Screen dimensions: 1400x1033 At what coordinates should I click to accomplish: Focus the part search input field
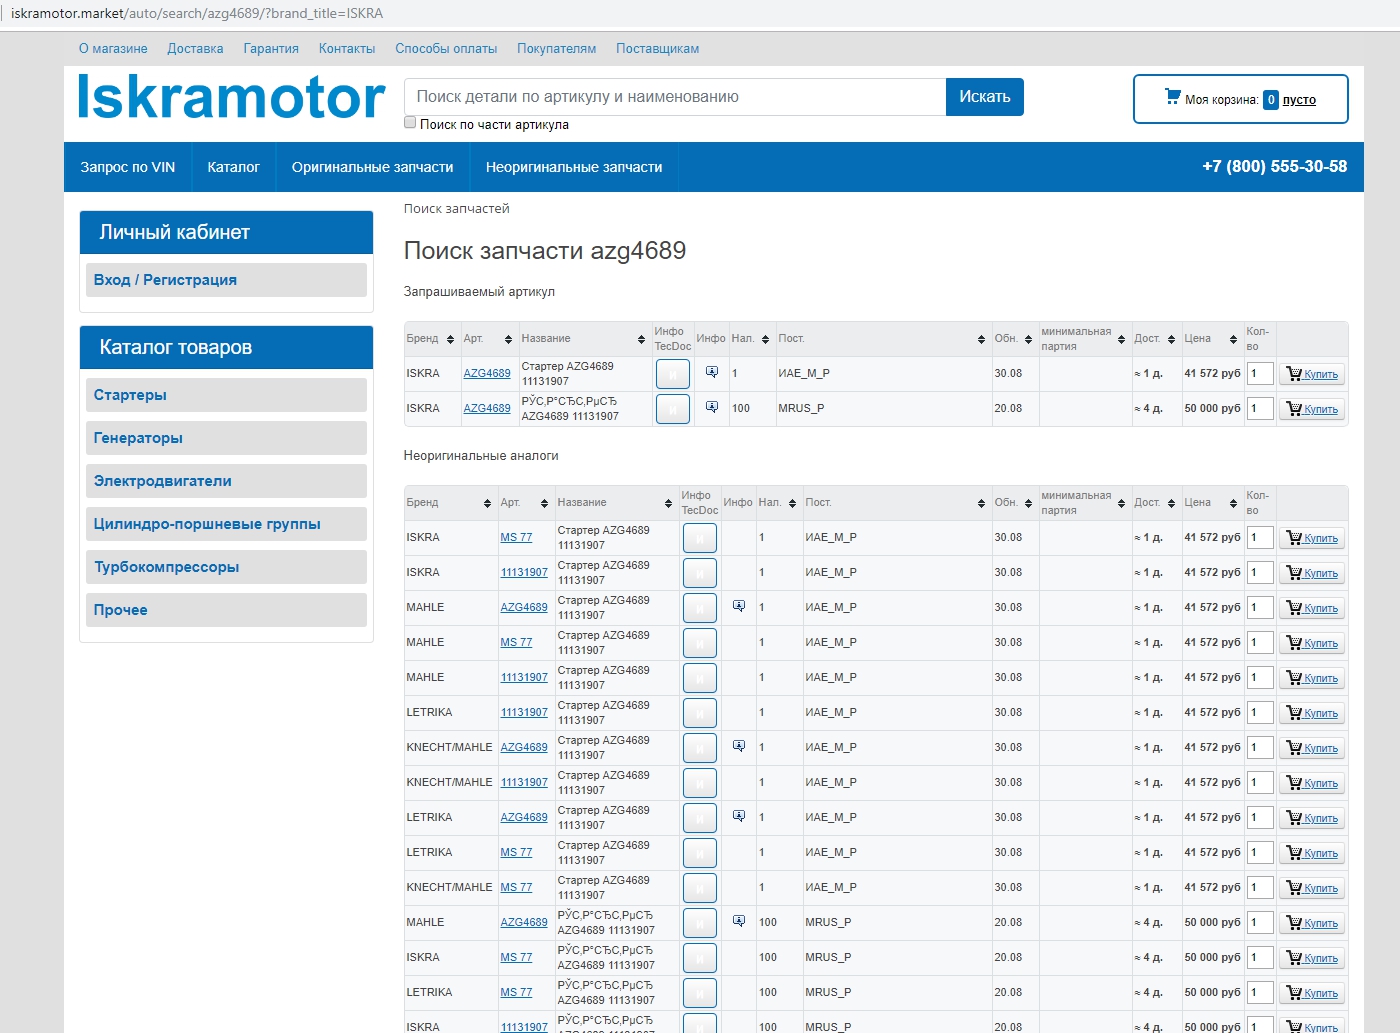click(x=675, y=97)
